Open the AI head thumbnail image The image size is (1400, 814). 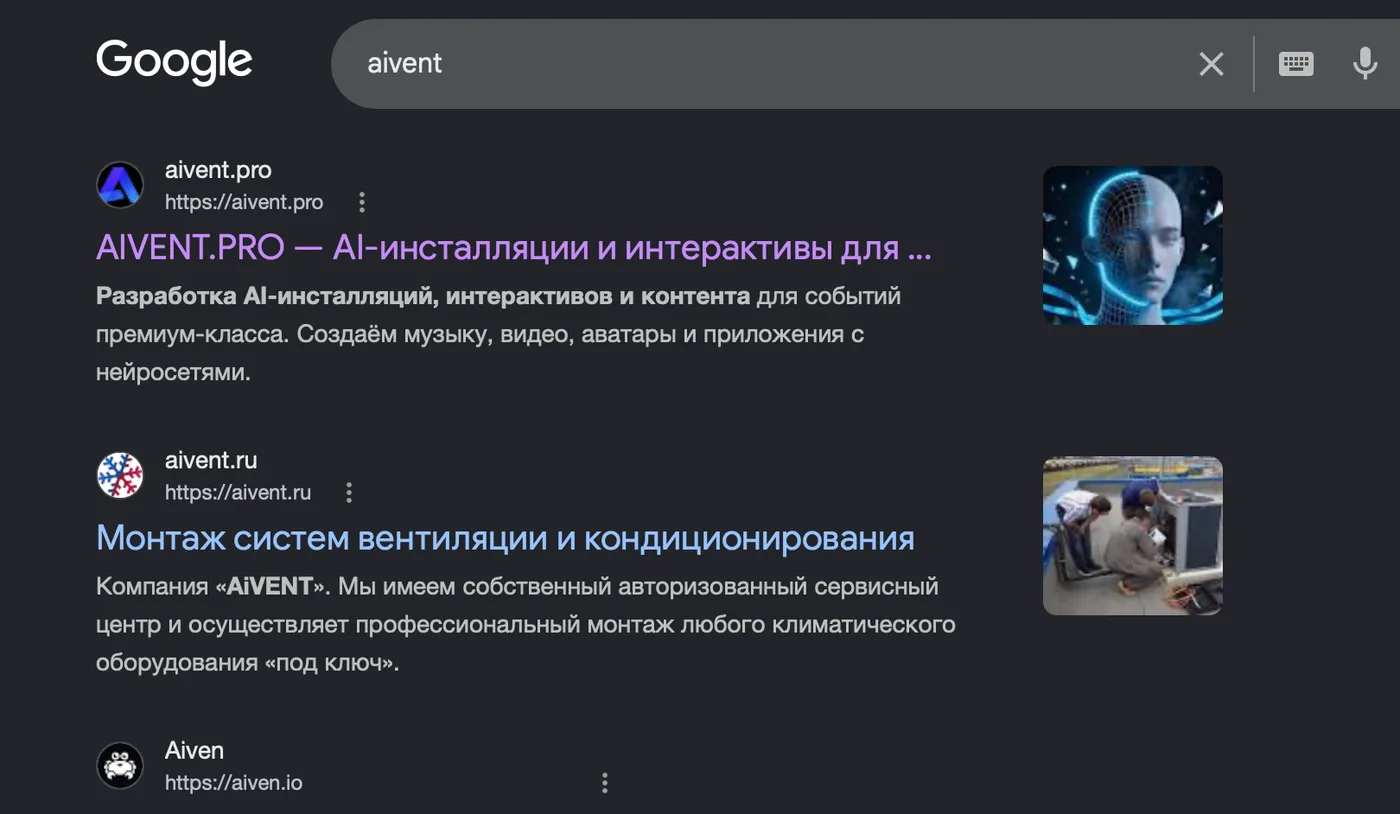pyautogui.click(x=1133, y=245)
